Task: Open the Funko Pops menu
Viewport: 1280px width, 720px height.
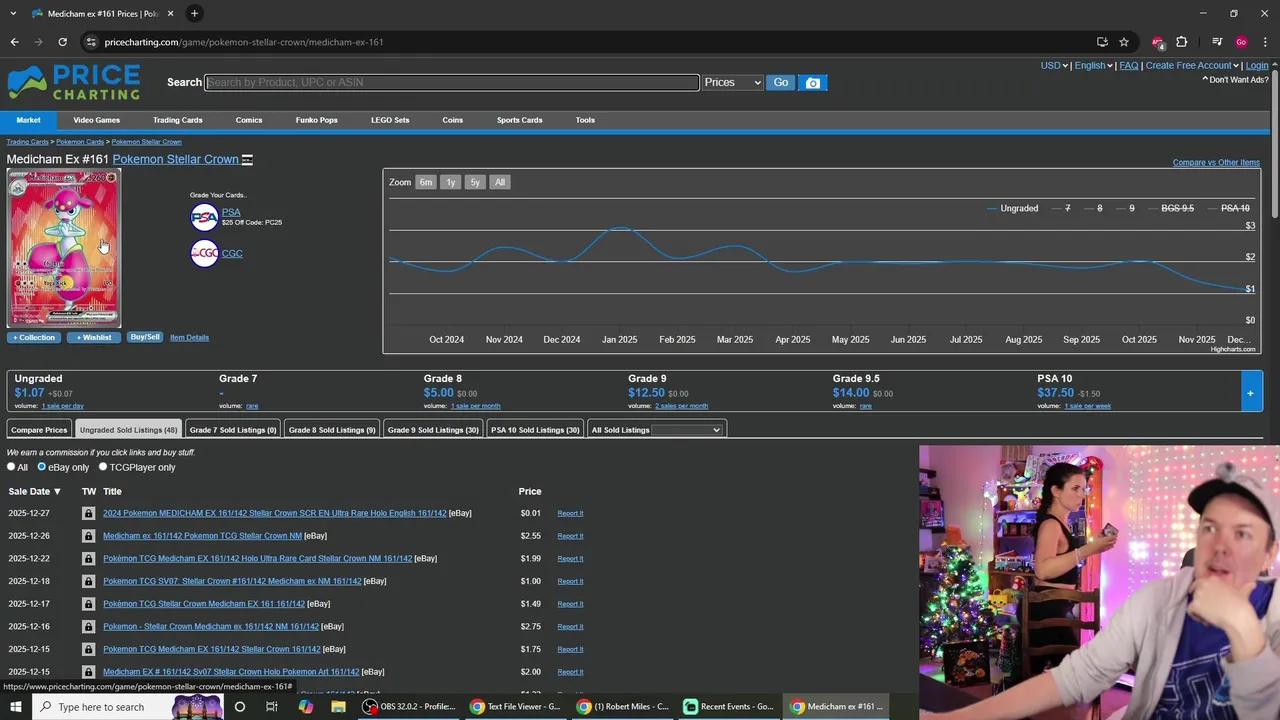Action: (x=316, y=120)
